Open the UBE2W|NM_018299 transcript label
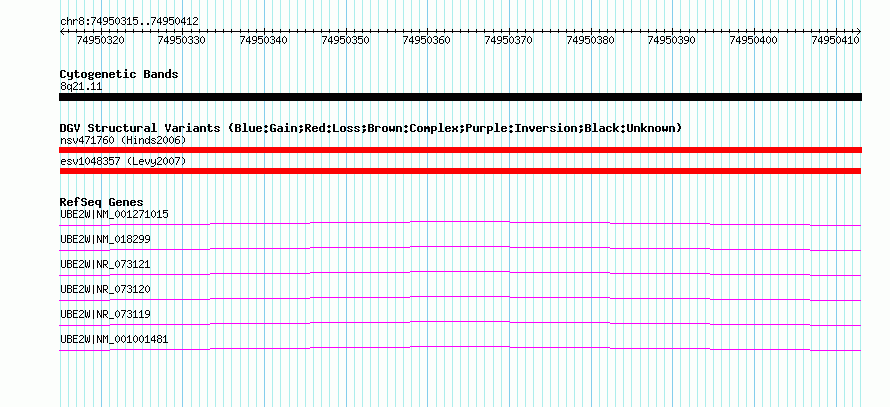Viewport: 890px width, 407px height. 106,240
